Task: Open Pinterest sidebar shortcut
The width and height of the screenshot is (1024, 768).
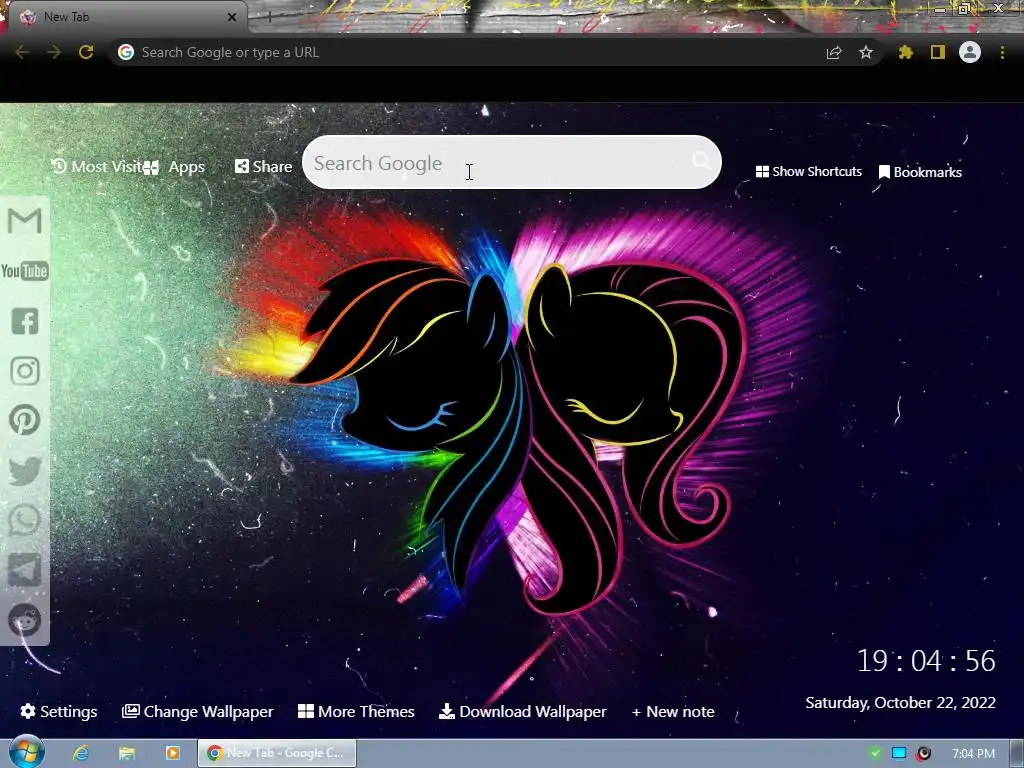Action: click(x=25, y=420)
